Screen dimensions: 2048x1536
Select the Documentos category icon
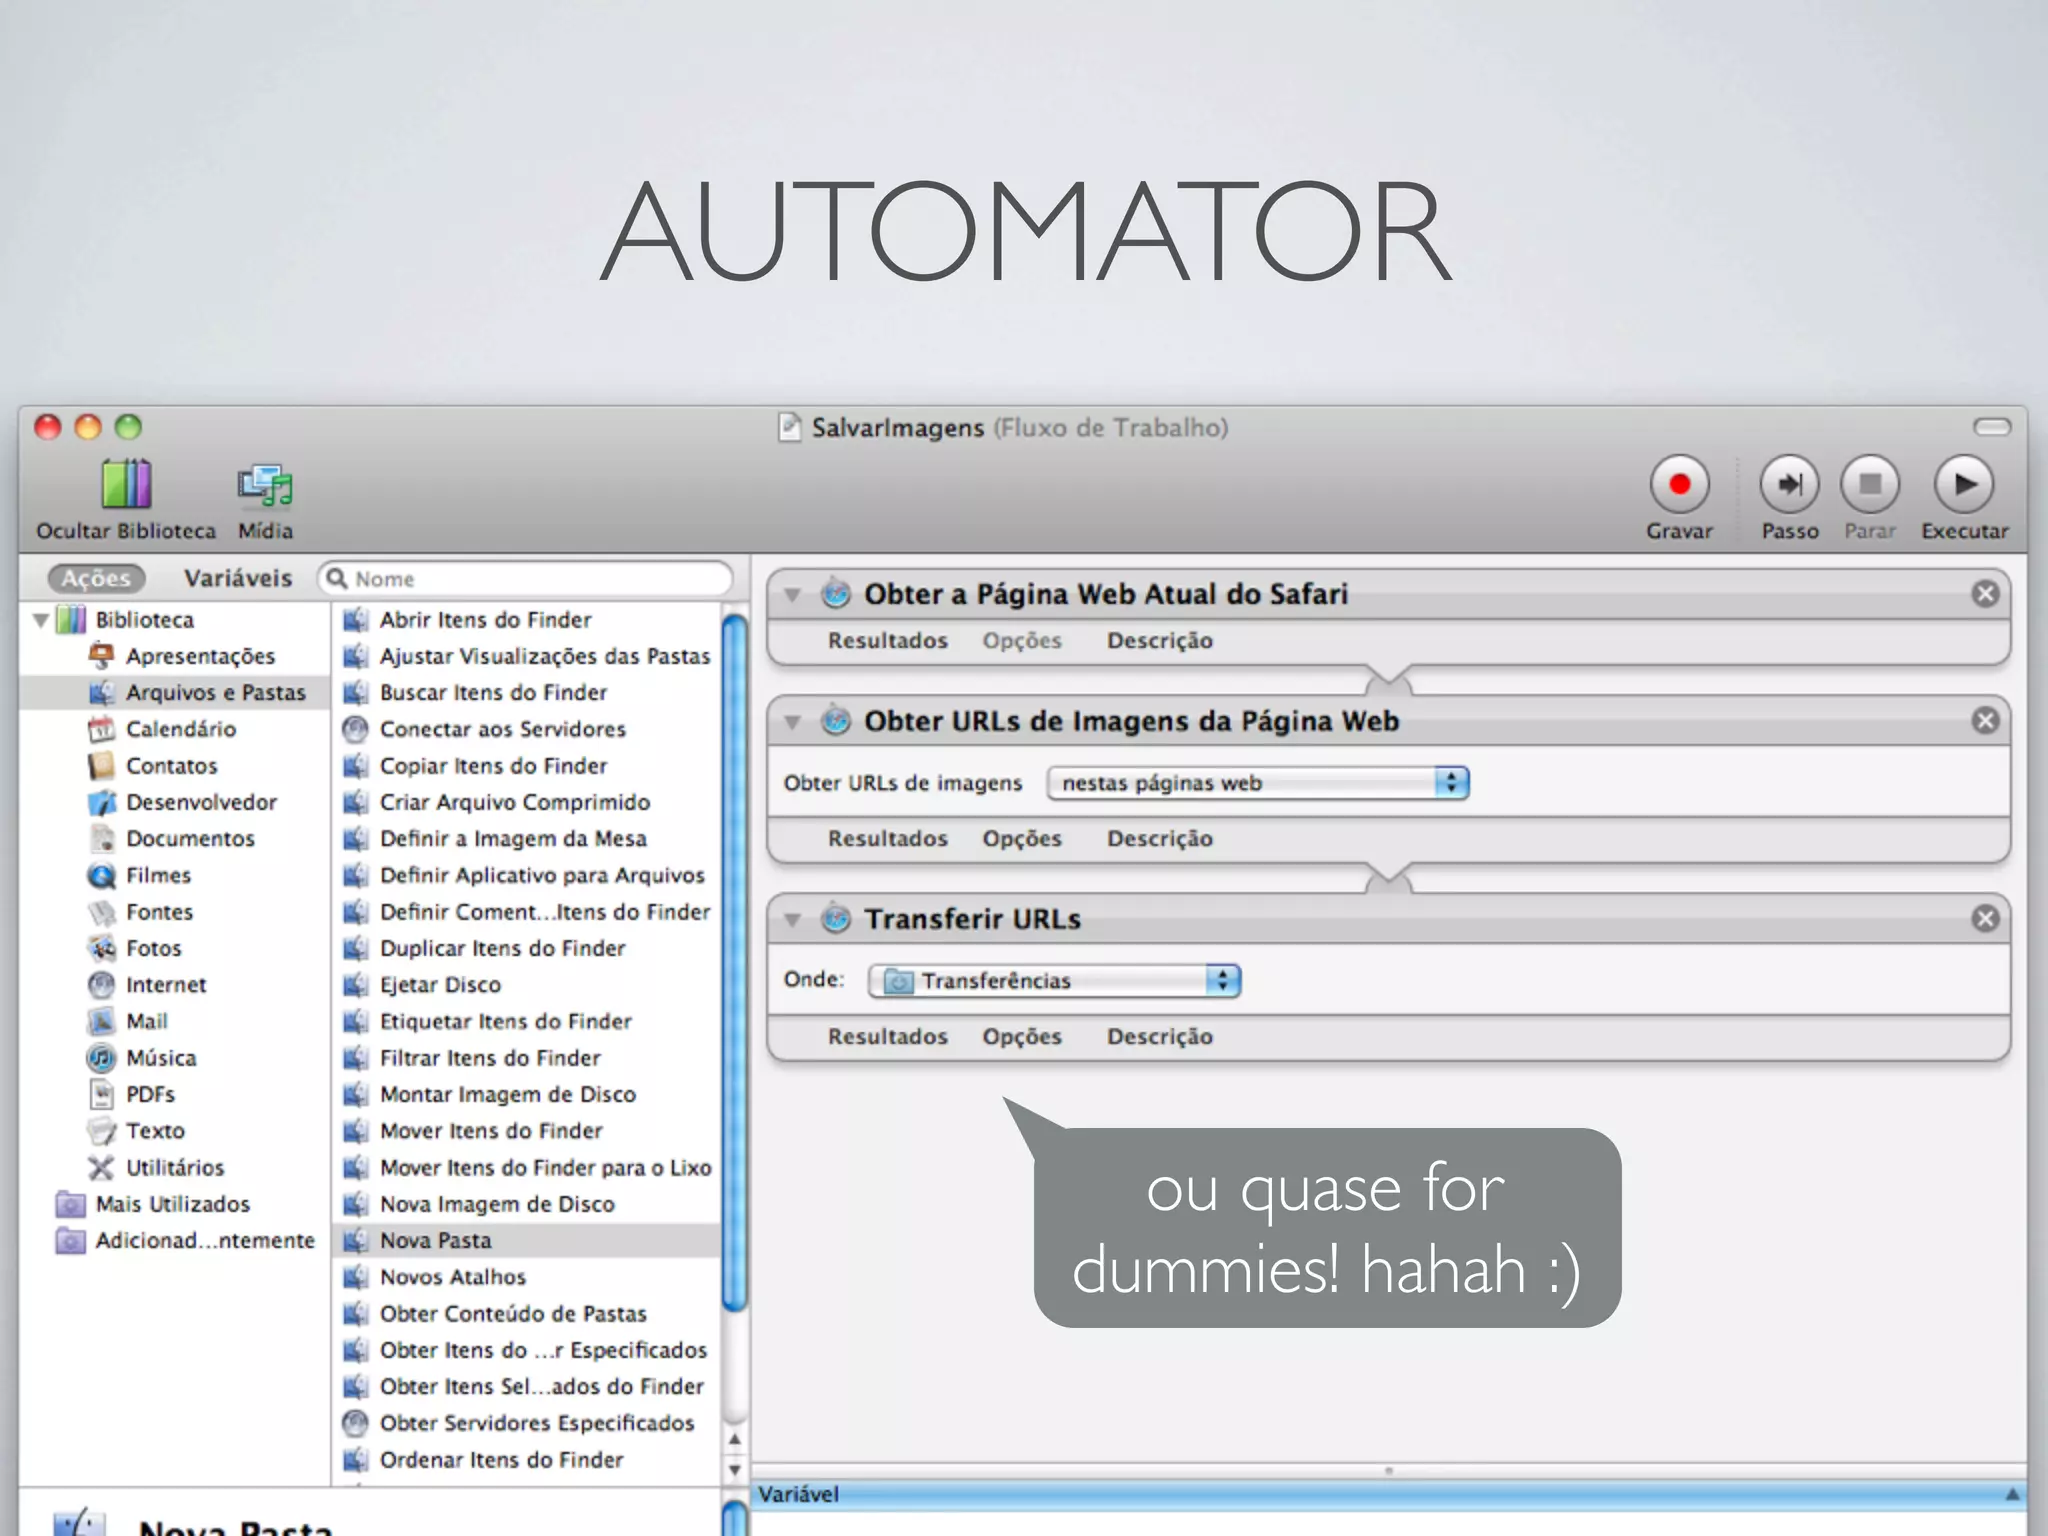pyautogui.click(x=101, y=839)
